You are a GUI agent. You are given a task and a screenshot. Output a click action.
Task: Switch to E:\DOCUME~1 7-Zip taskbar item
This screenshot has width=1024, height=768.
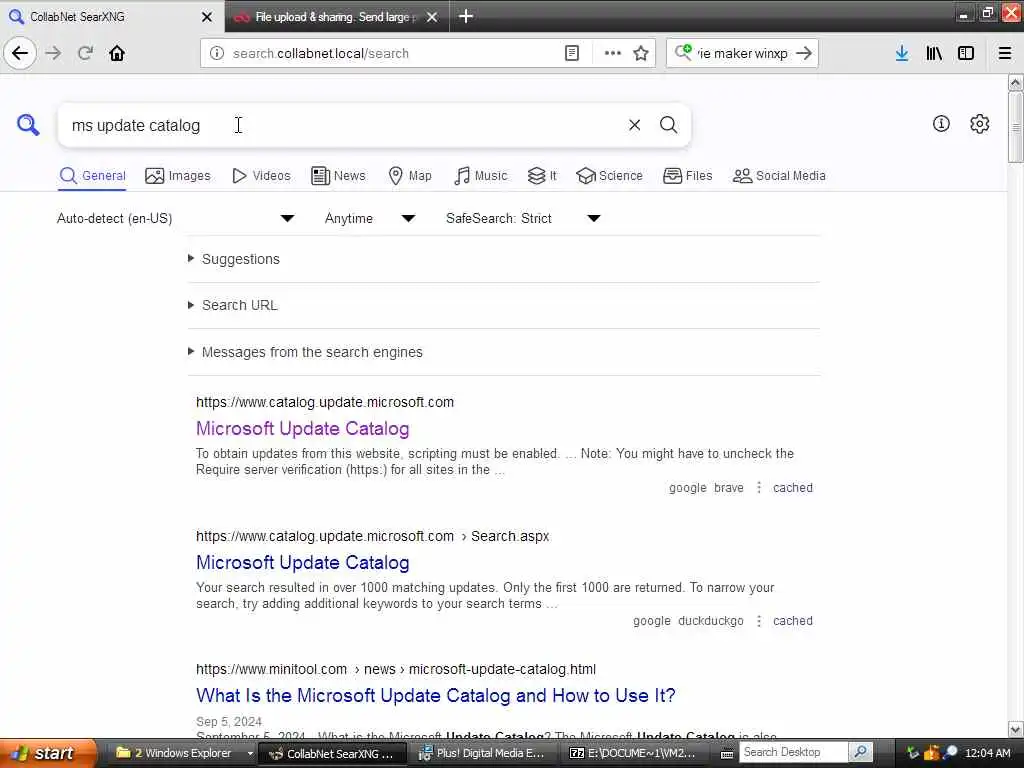(636, 753)
